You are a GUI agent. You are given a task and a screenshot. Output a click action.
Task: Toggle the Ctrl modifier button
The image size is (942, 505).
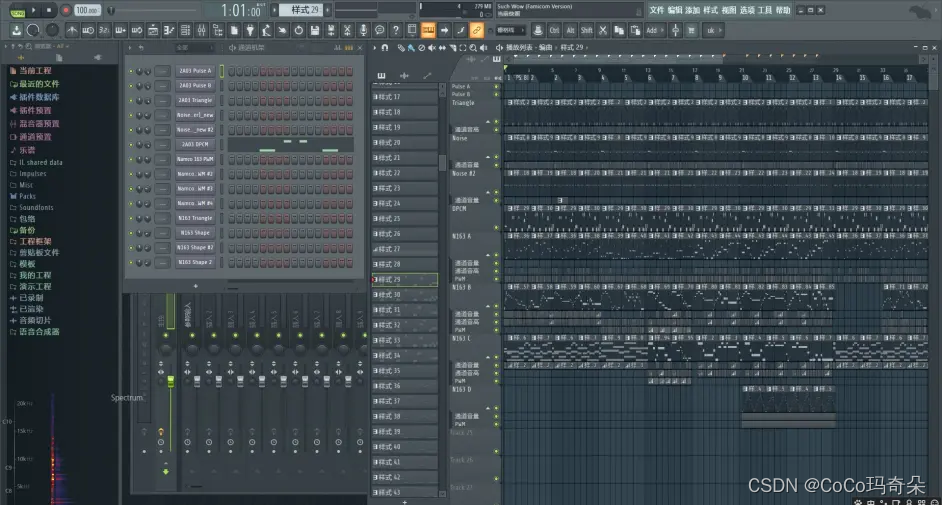point(554,30)
